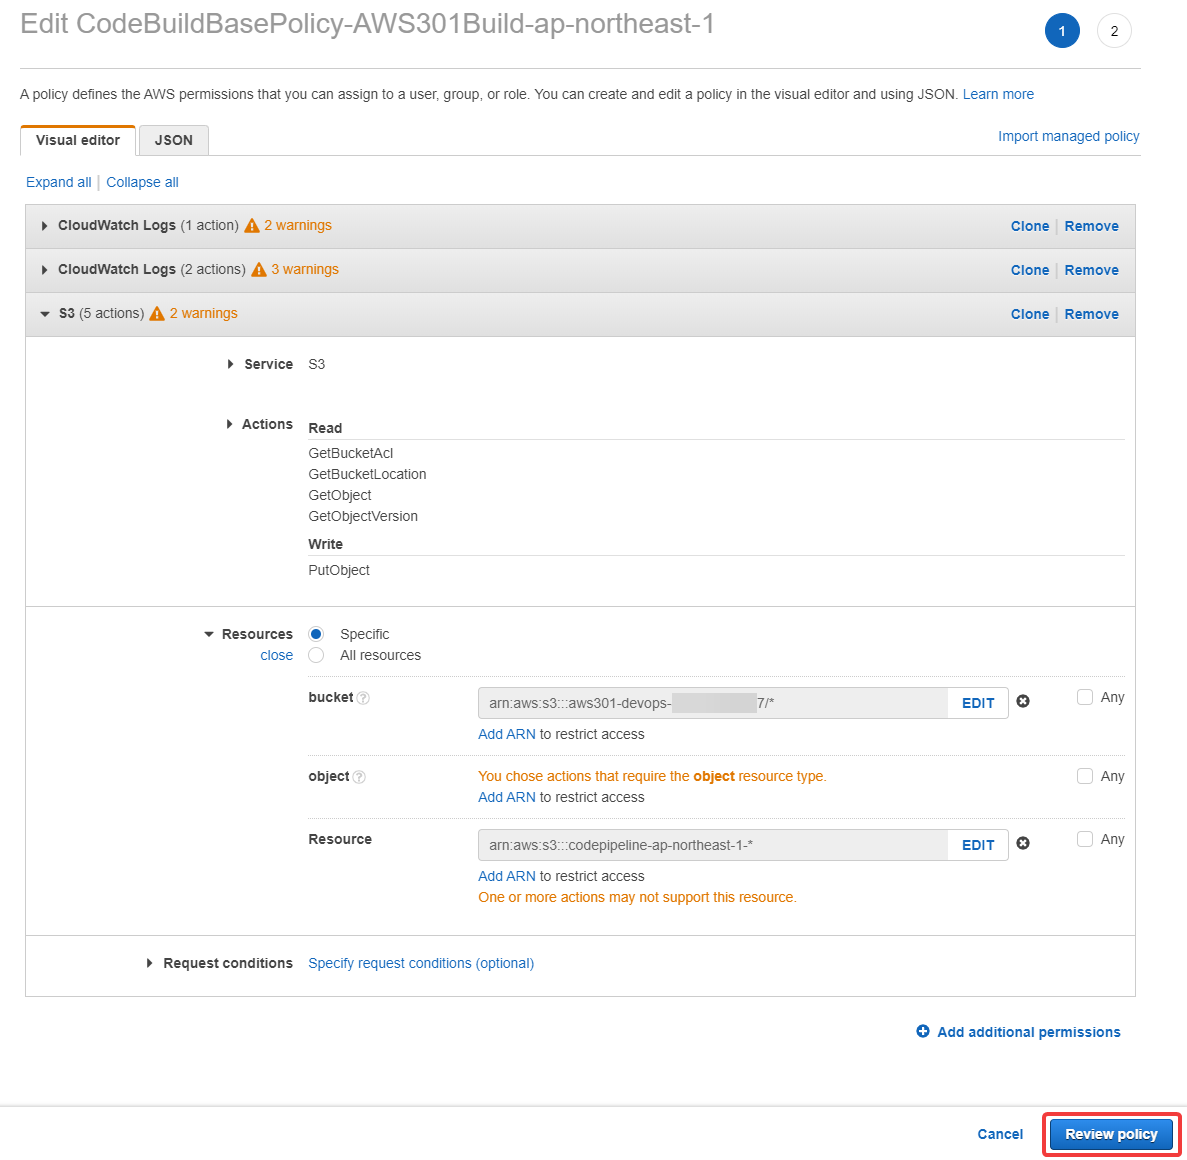Viewport: 1187px width, 1160px height.
Task: Click the GetObjectVersion action text
Action: tap(363, 516)
